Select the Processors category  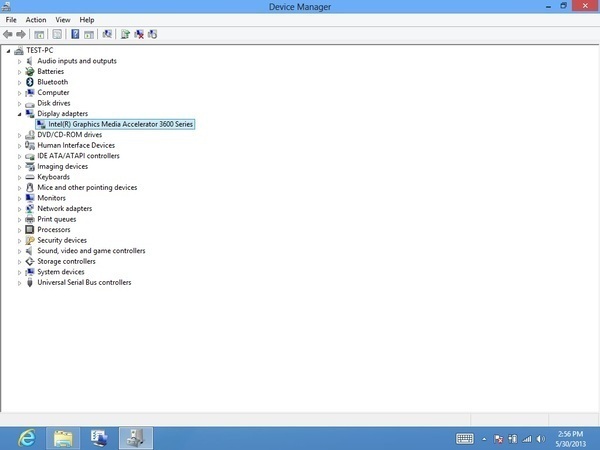point(53,230)
